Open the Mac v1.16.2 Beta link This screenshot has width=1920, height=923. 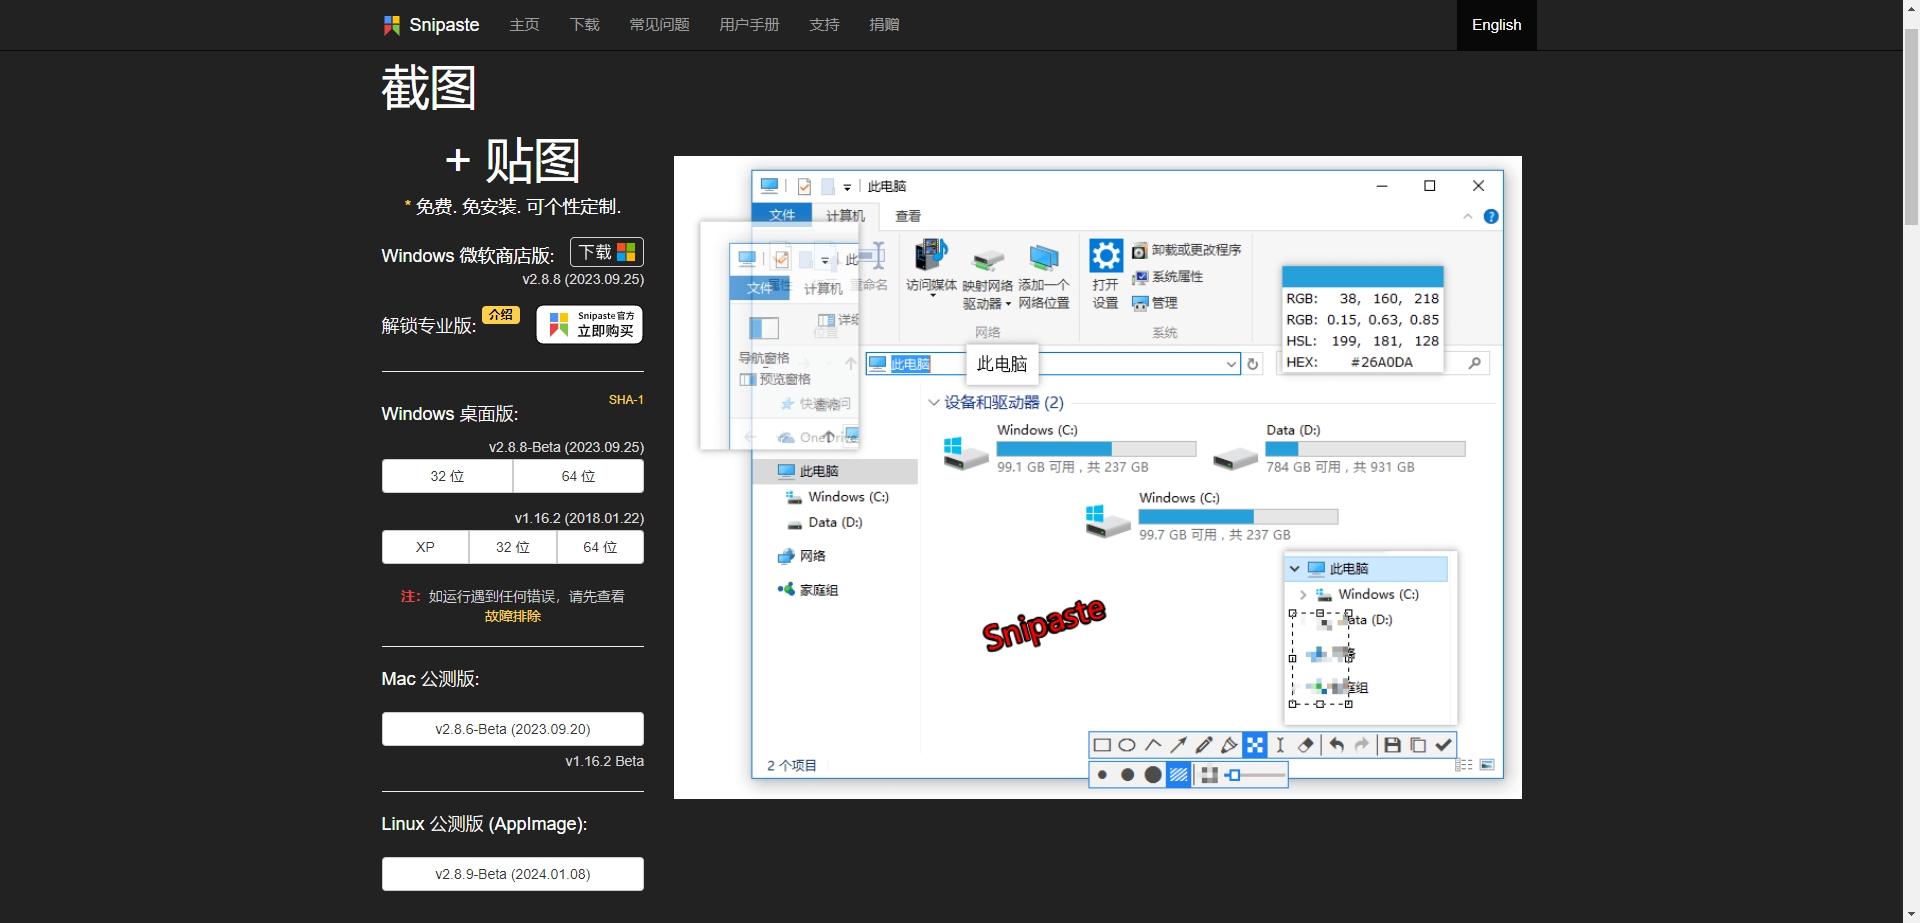(604, 761)
